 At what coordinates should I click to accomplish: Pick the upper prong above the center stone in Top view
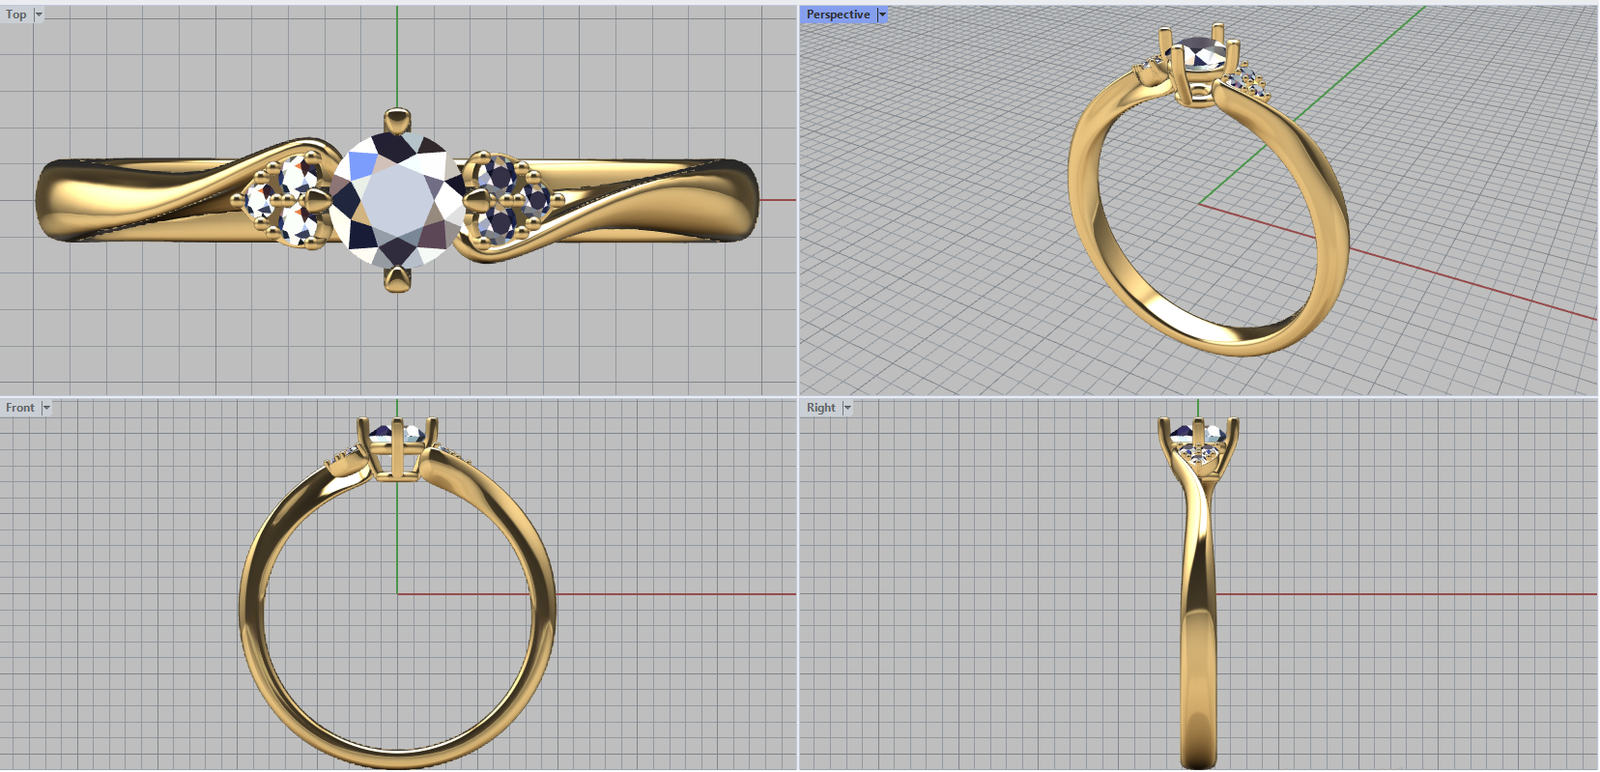[397, 122]
